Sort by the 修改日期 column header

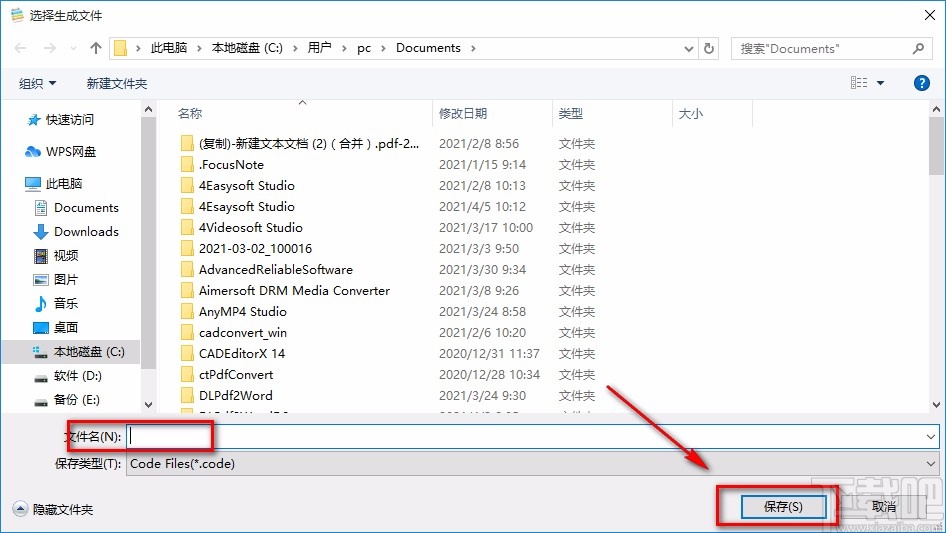463,113
